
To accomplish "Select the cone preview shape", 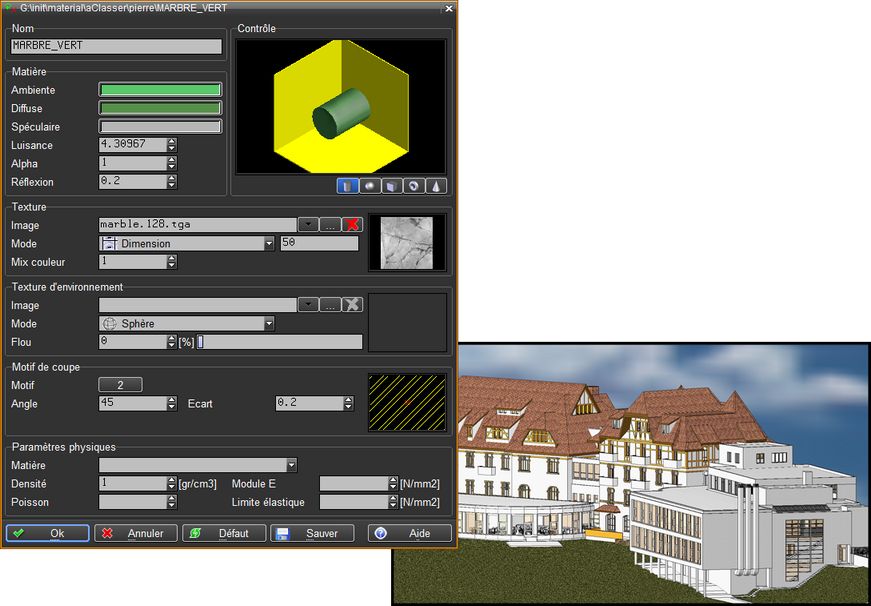I will click(x=437, y=186).
